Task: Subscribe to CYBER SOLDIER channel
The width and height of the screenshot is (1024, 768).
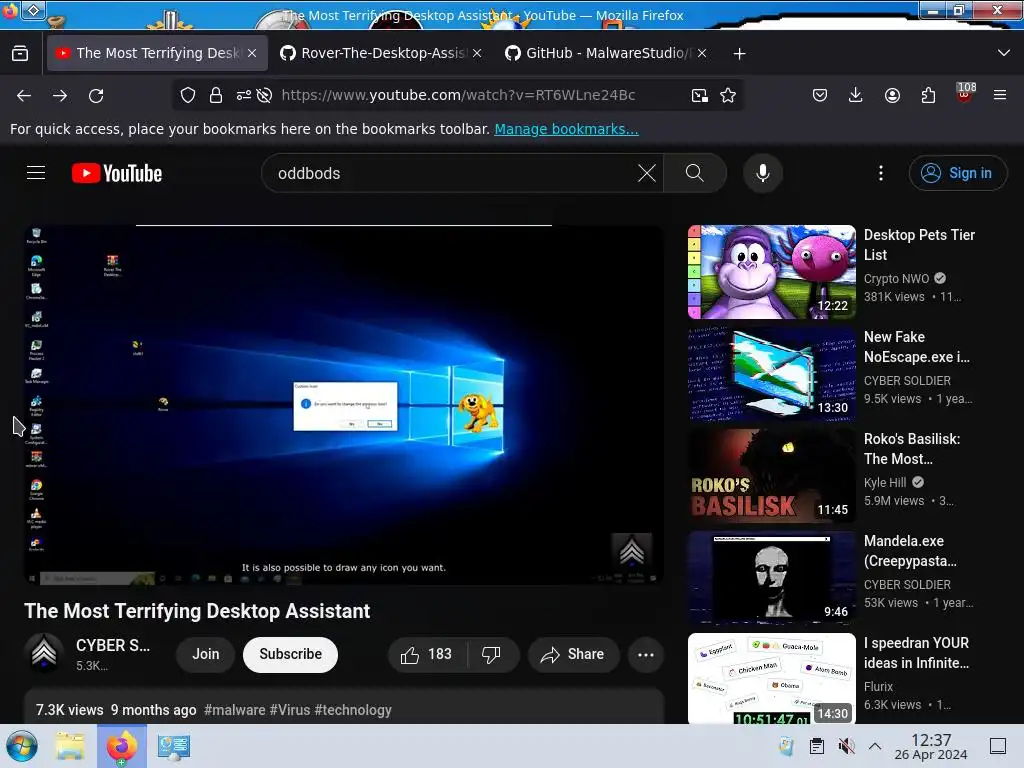Action: point(291,654)
